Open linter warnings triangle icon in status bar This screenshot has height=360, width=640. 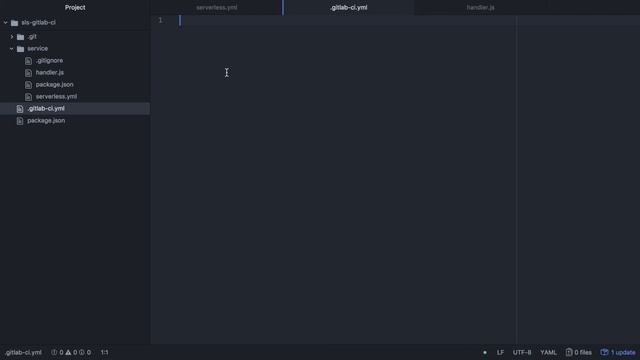coord(68,352)
